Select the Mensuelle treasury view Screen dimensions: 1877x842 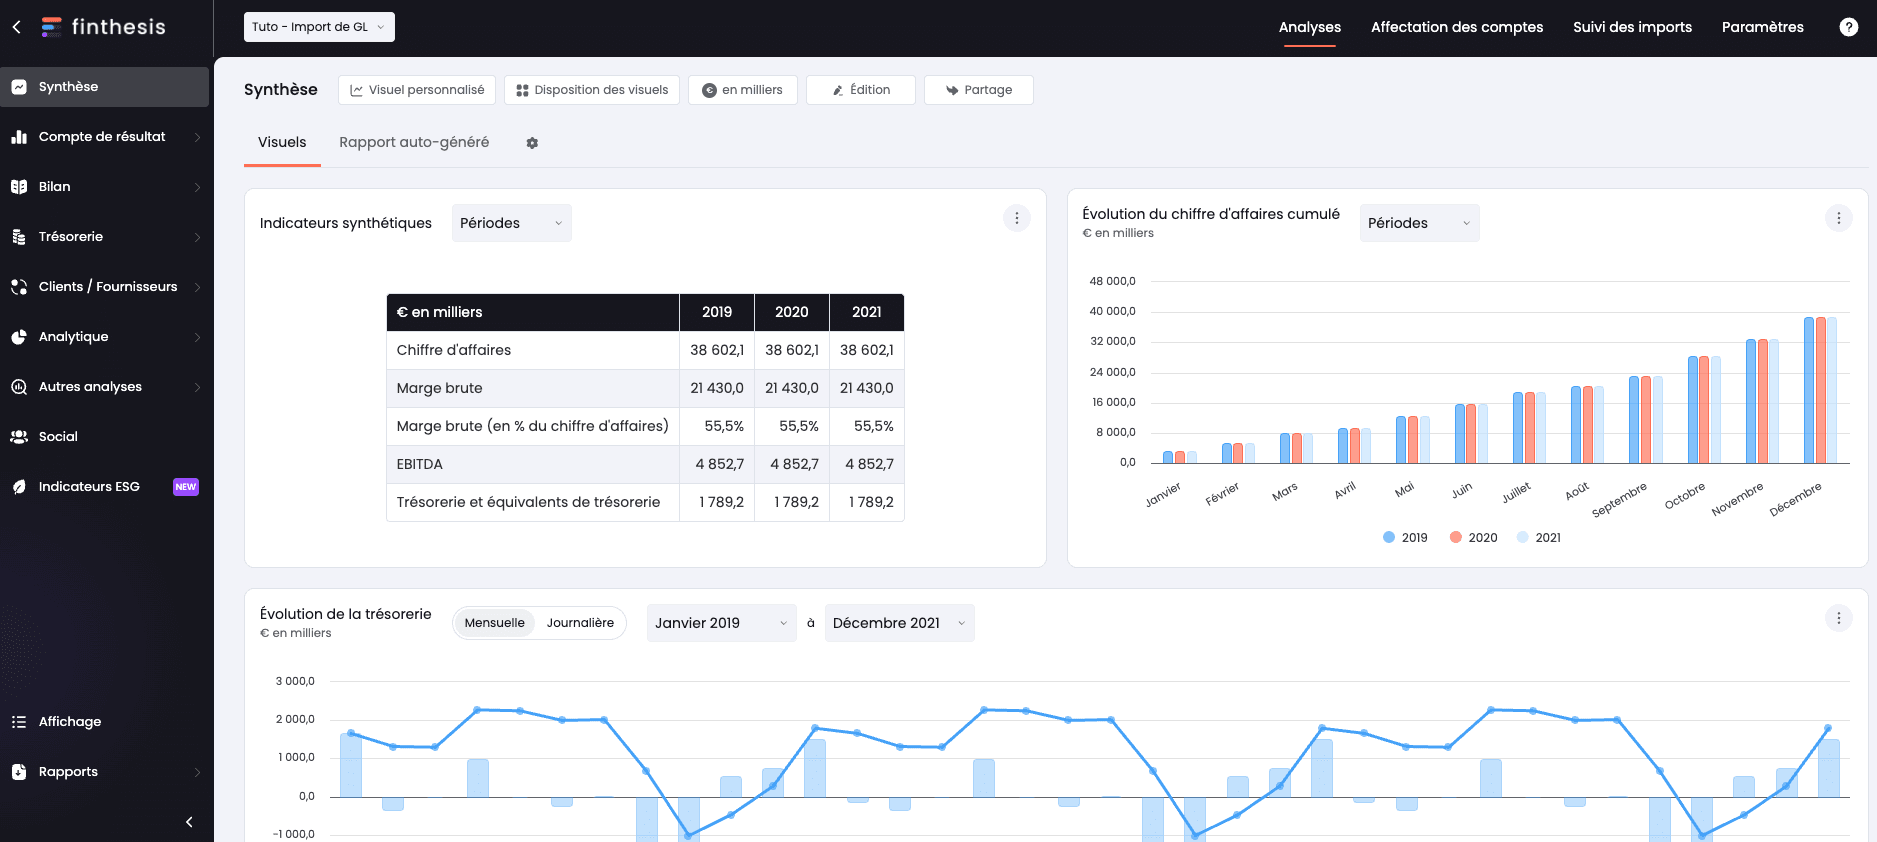pyautogui.click(x=494, y=623)
